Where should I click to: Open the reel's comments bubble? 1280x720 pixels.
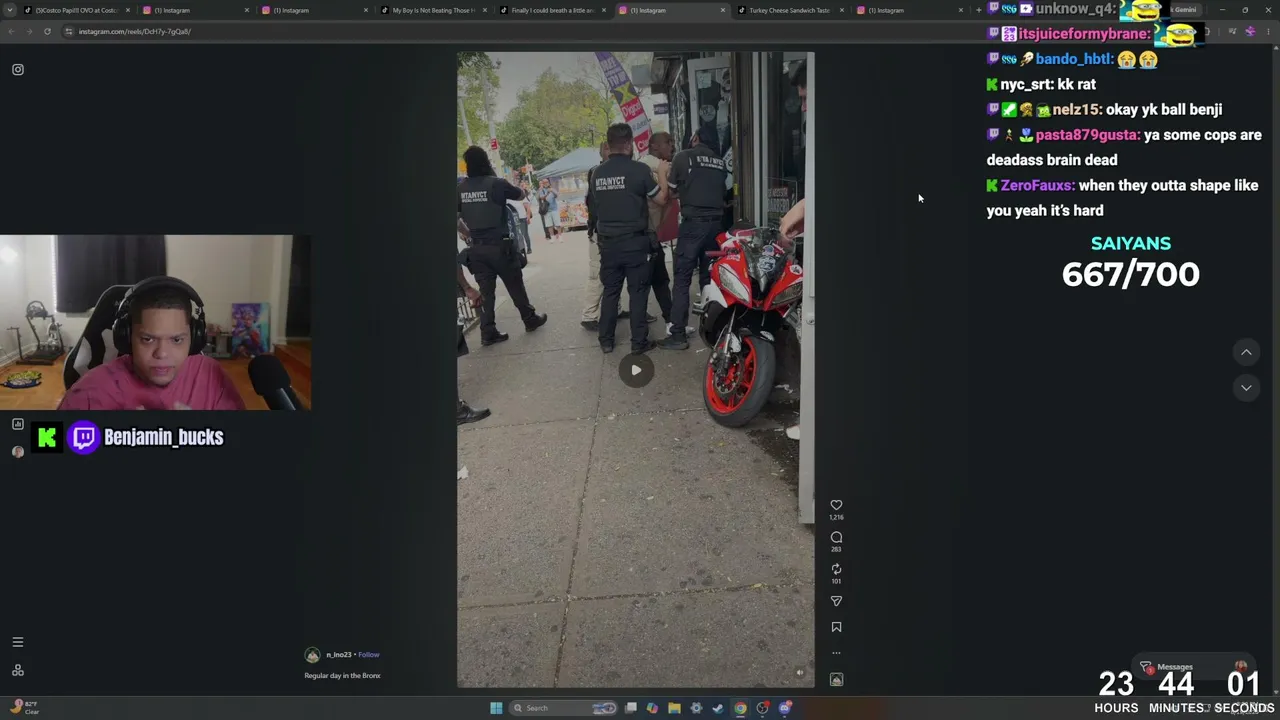click(836, 537)
